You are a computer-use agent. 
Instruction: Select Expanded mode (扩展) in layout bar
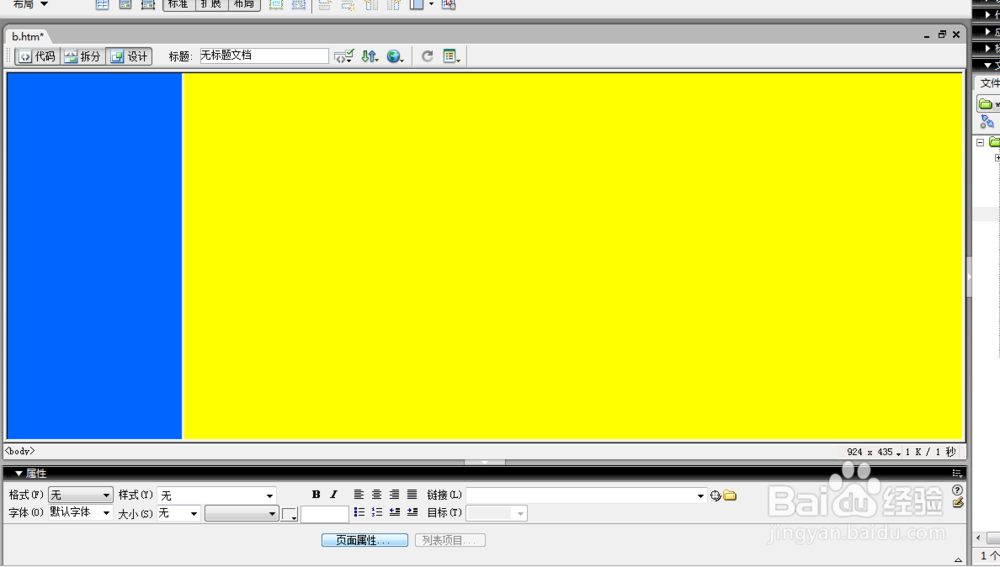pos(211,4)
